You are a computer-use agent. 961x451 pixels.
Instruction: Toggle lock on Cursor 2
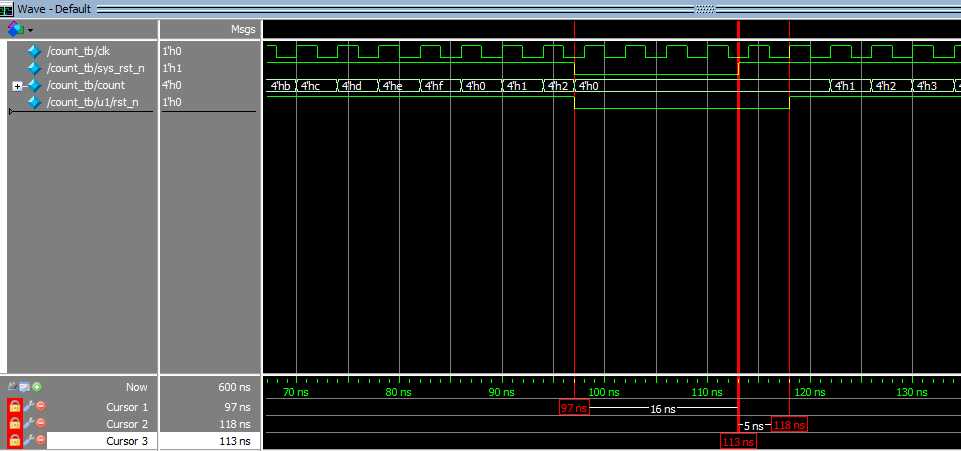coord(15,424)
